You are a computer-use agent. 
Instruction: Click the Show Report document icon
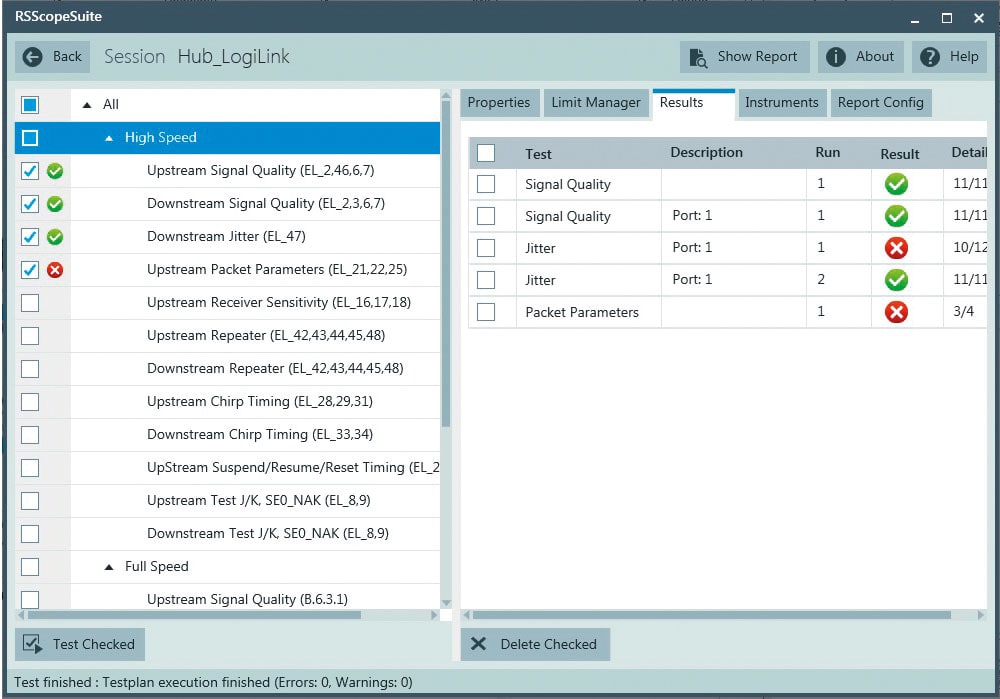click(x=698, y=57)
